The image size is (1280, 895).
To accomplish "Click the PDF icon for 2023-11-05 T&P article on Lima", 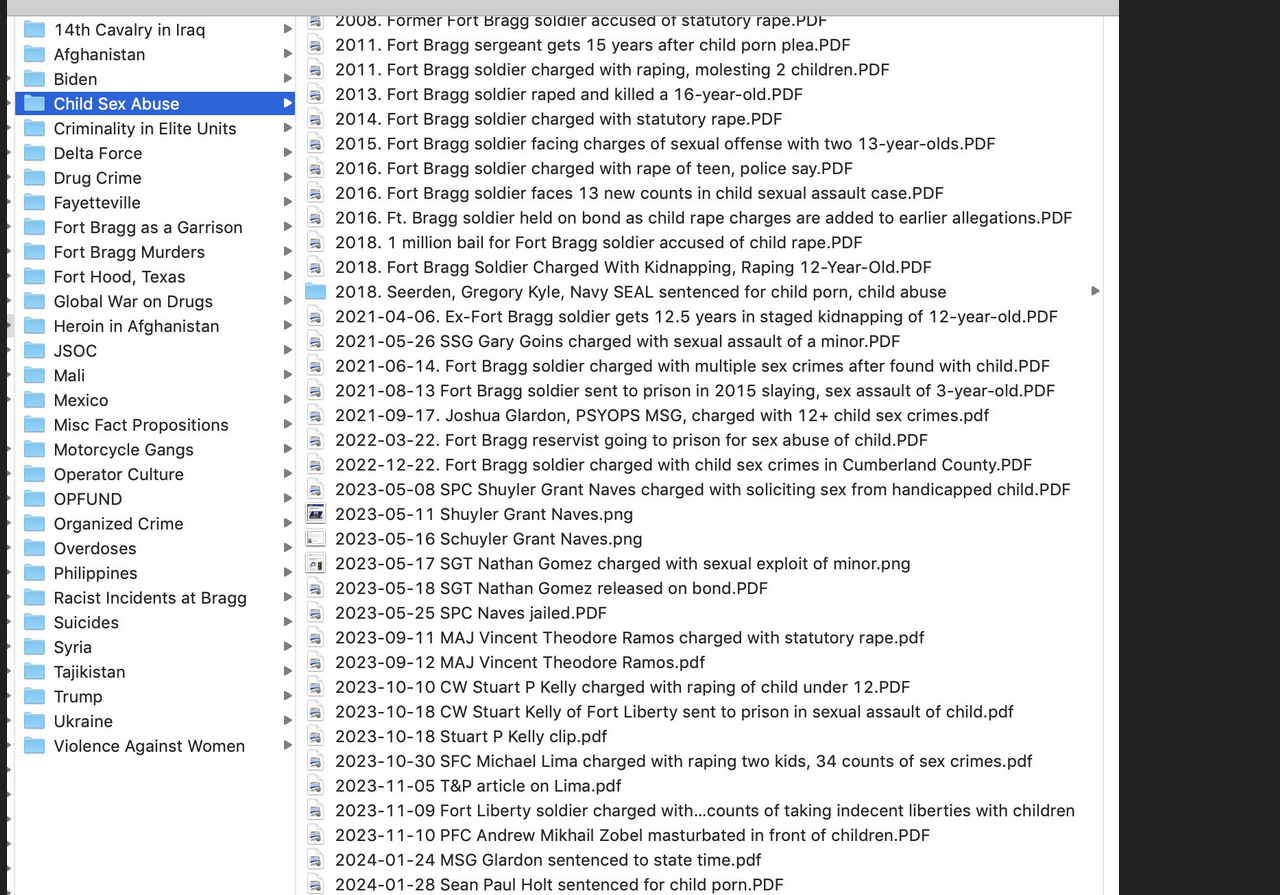I will coord(315,786).
